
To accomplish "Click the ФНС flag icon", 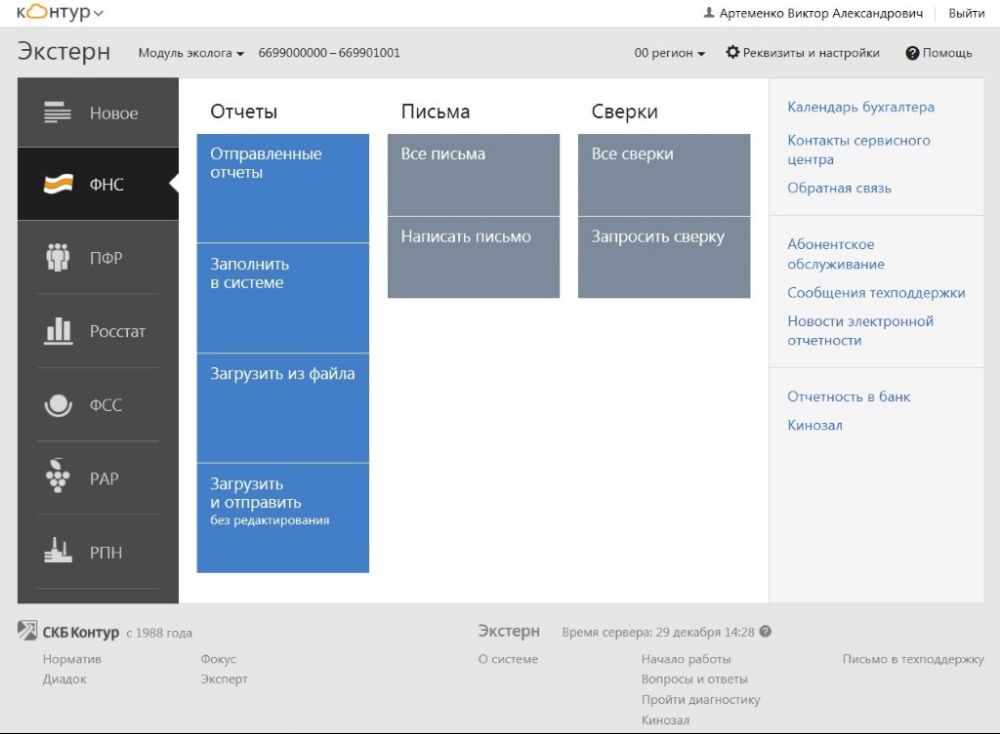I will [x=58, y=184].
